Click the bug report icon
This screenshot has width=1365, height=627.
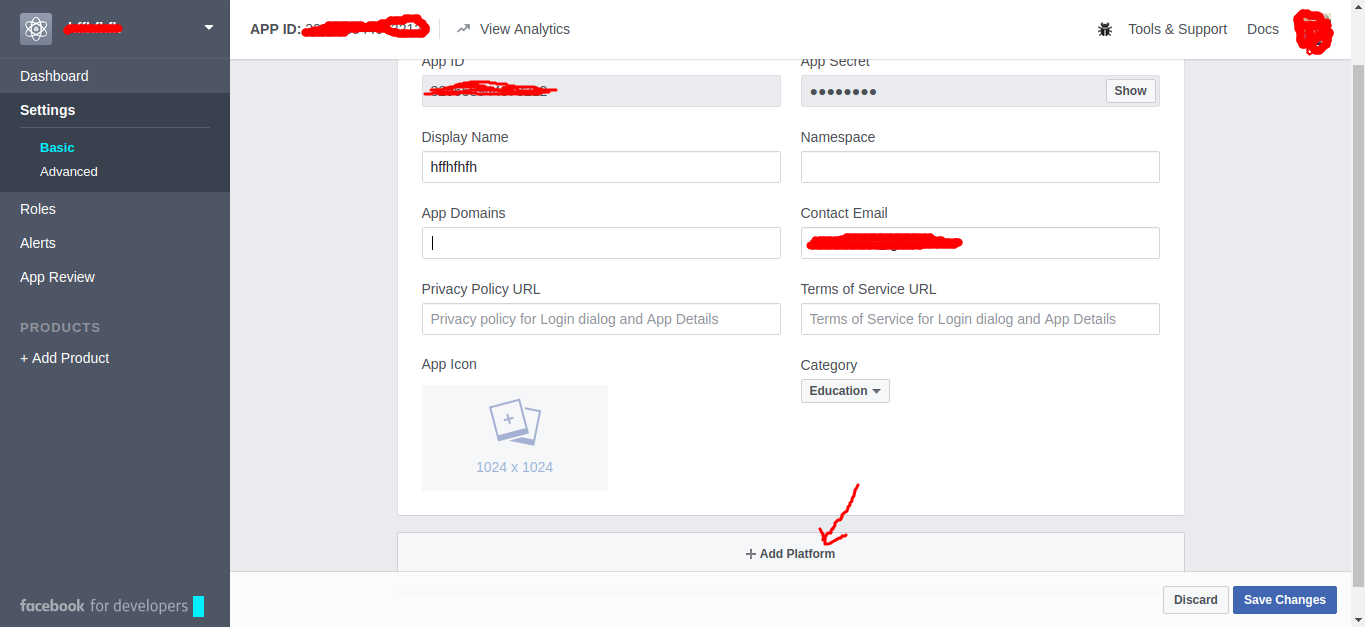(x=1105, y=29)
